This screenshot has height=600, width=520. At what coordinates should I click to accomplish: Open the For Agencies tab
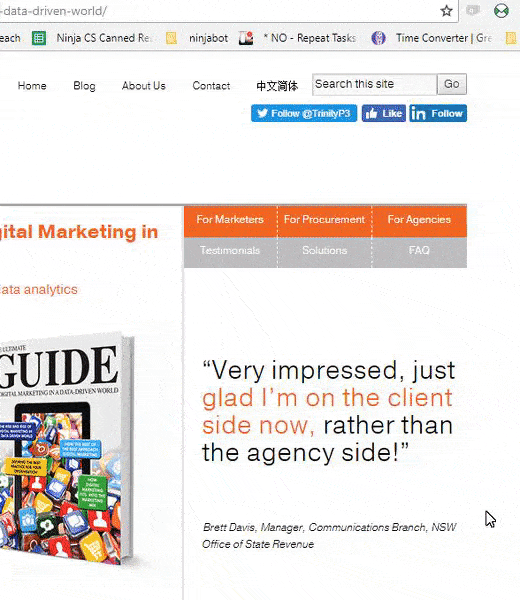[x=419, y=220]
